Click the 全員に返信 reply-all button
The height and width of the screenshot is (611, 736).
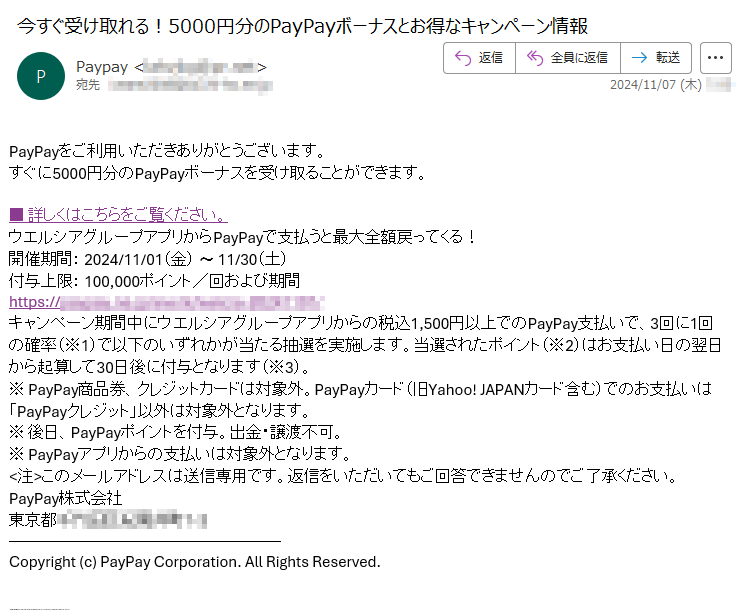coord(568,58)
